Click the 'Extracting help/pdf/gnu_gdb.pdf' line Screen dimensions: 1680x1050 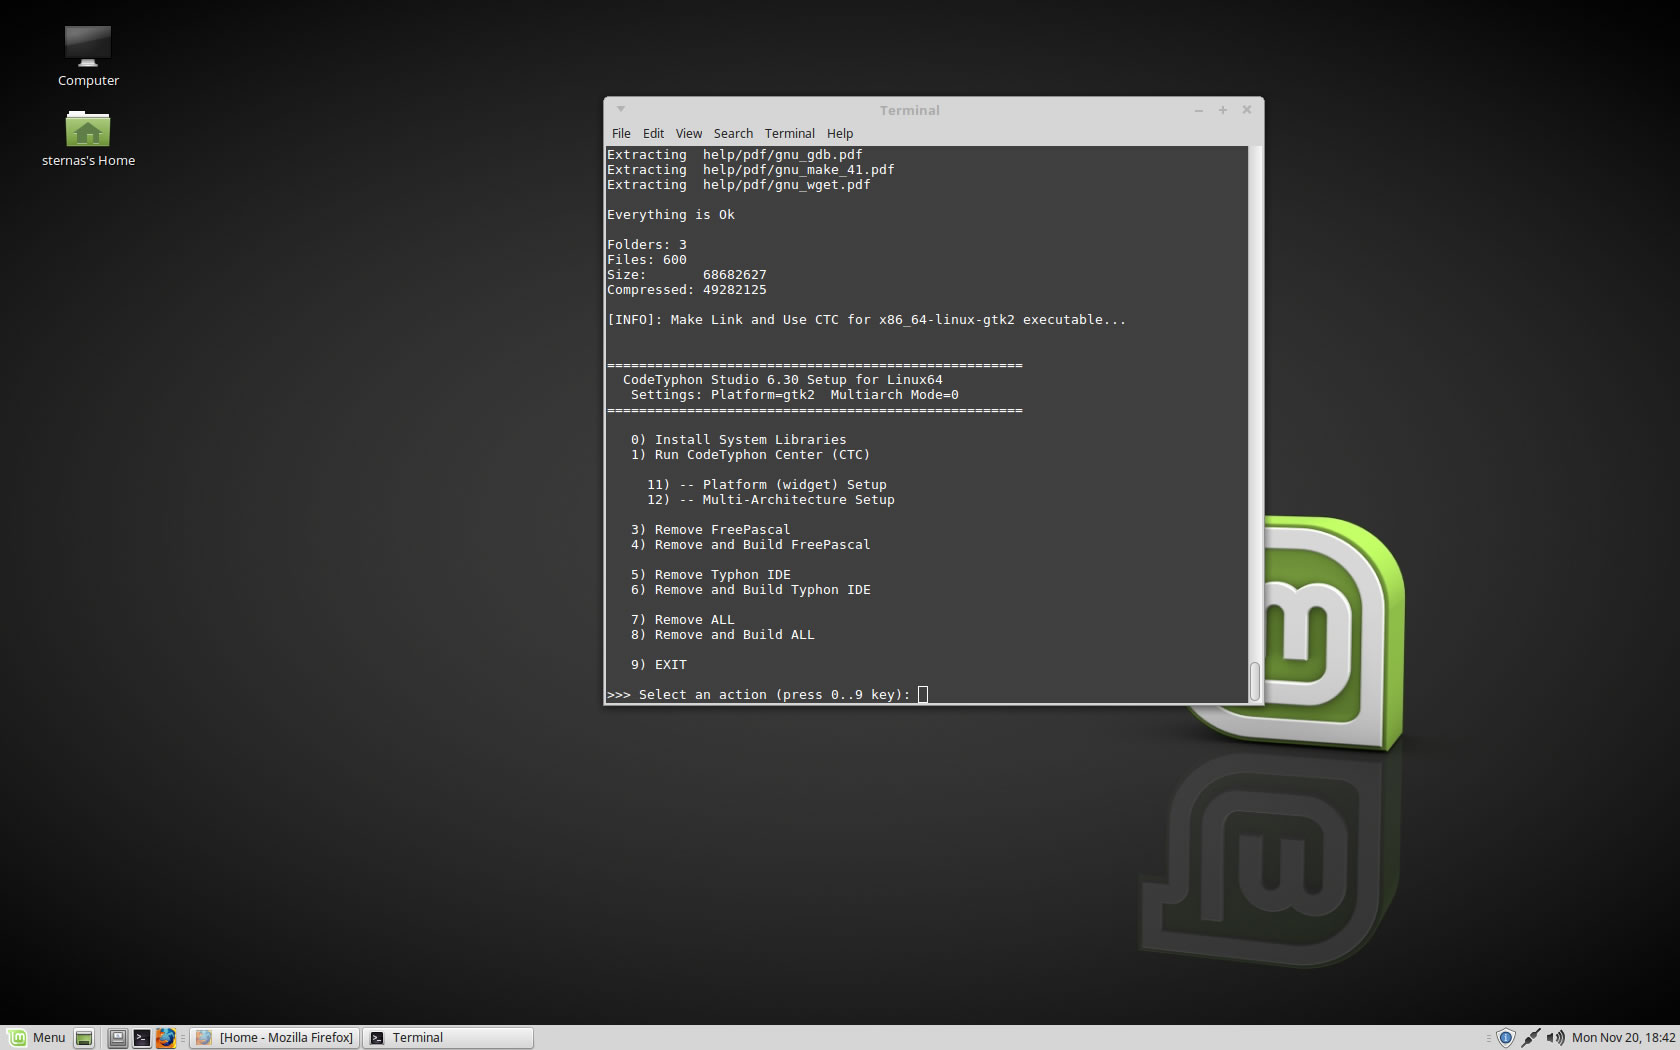[734, 154]
